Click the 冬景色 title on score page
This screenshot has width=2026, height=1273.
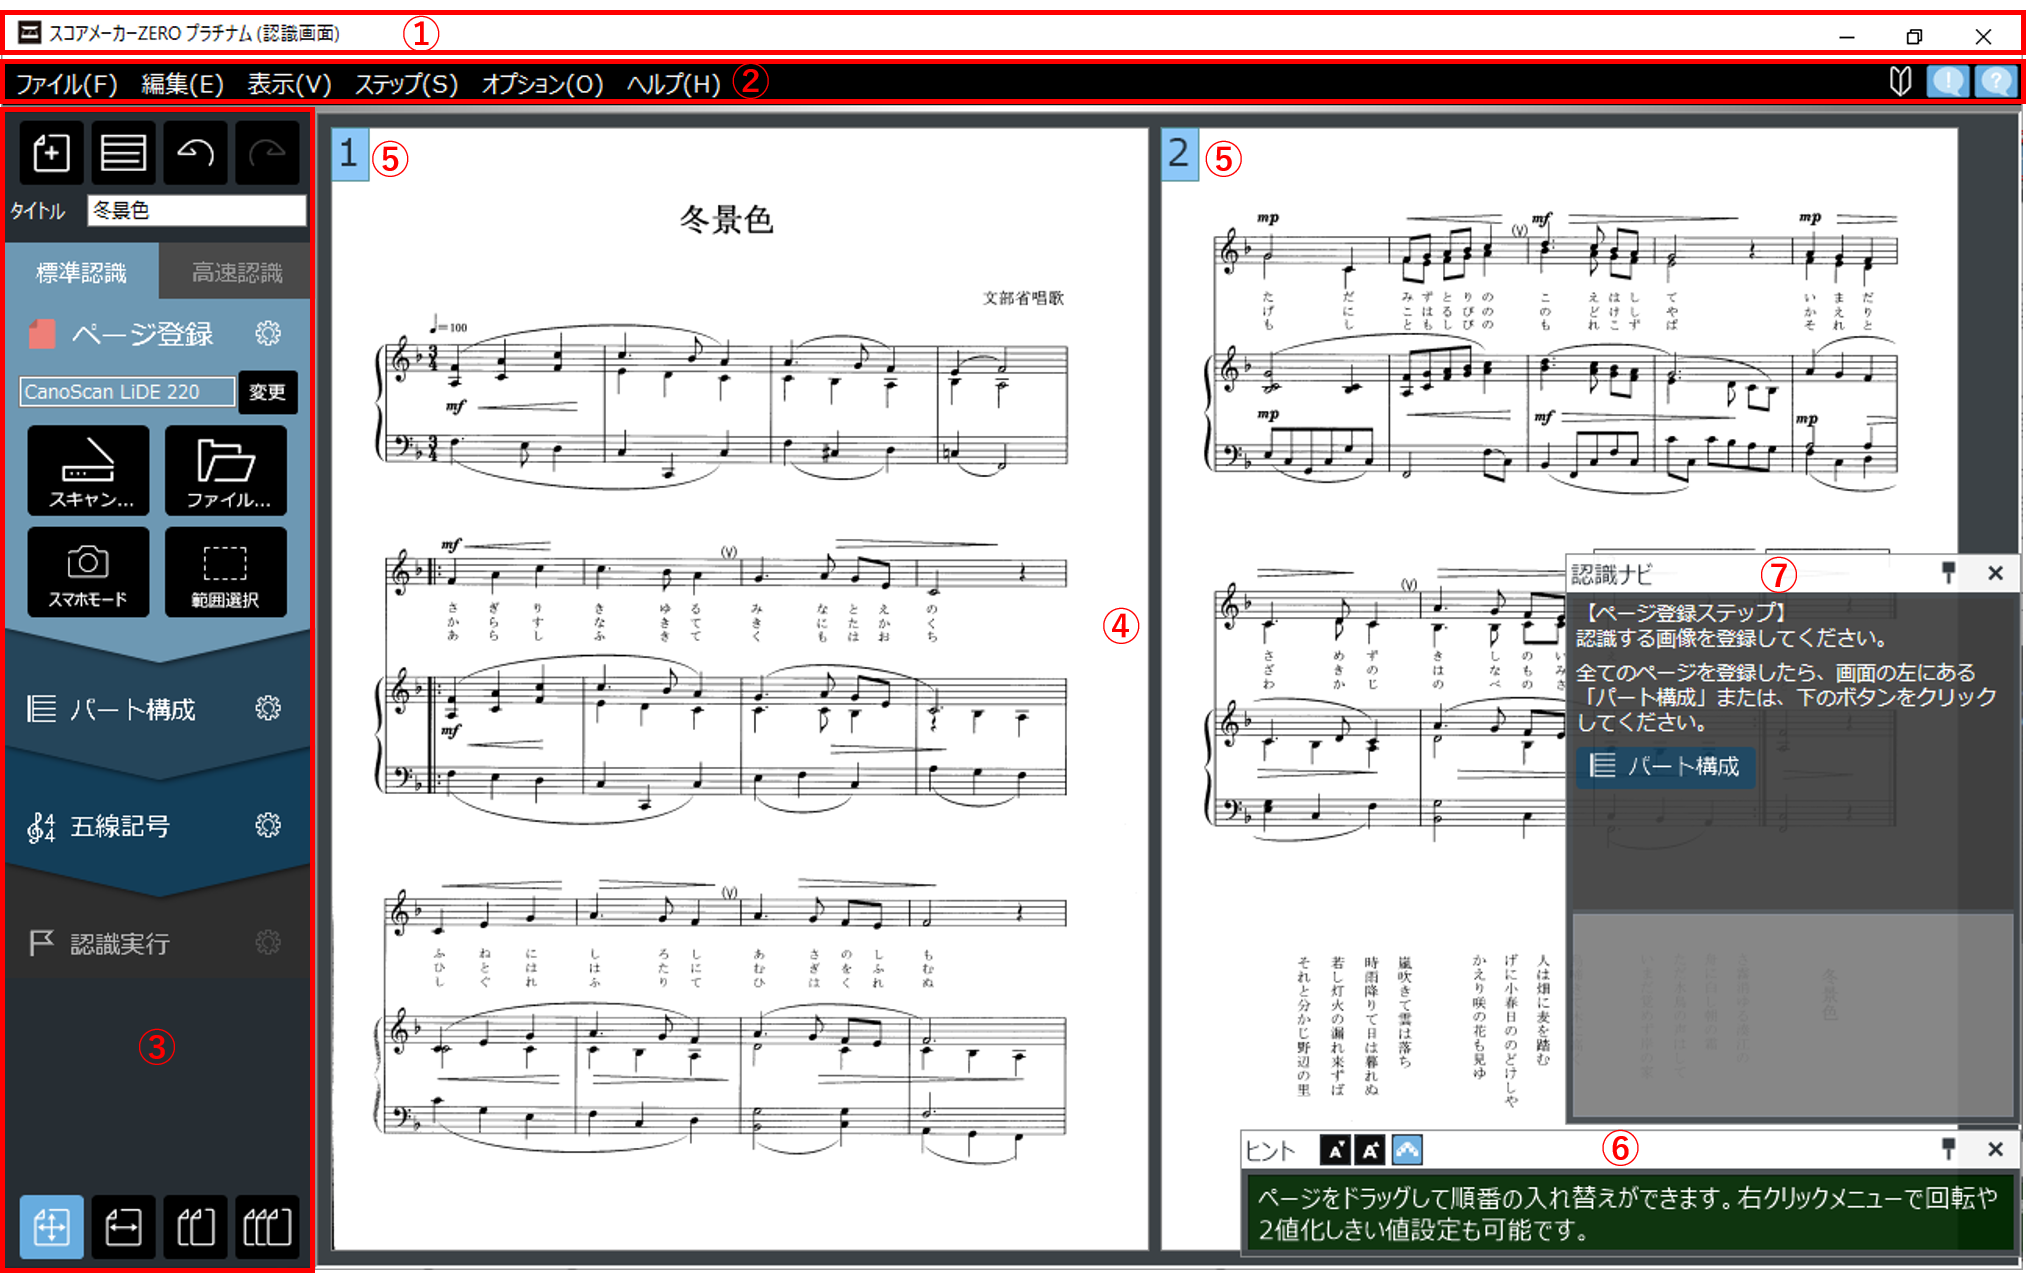pyautogui.click(x=727, y=219)
